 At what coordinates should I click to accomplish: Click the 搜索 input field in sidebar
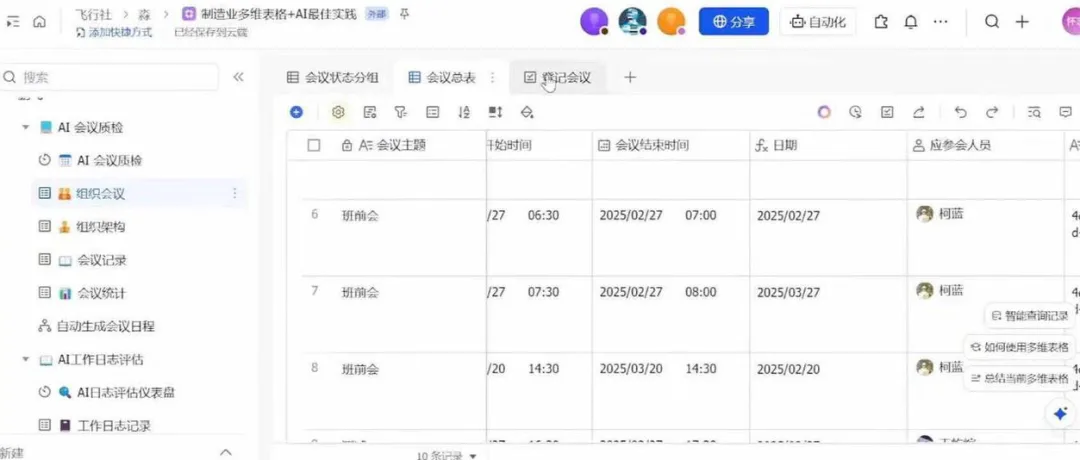coord(110,77)
